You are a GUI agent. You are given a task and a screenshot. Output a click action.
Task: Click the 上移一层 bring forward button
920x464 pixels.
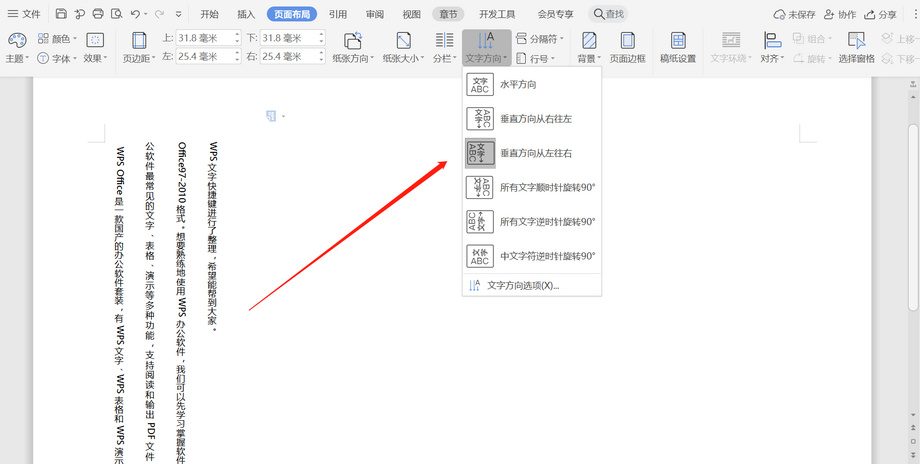[901, 39]
